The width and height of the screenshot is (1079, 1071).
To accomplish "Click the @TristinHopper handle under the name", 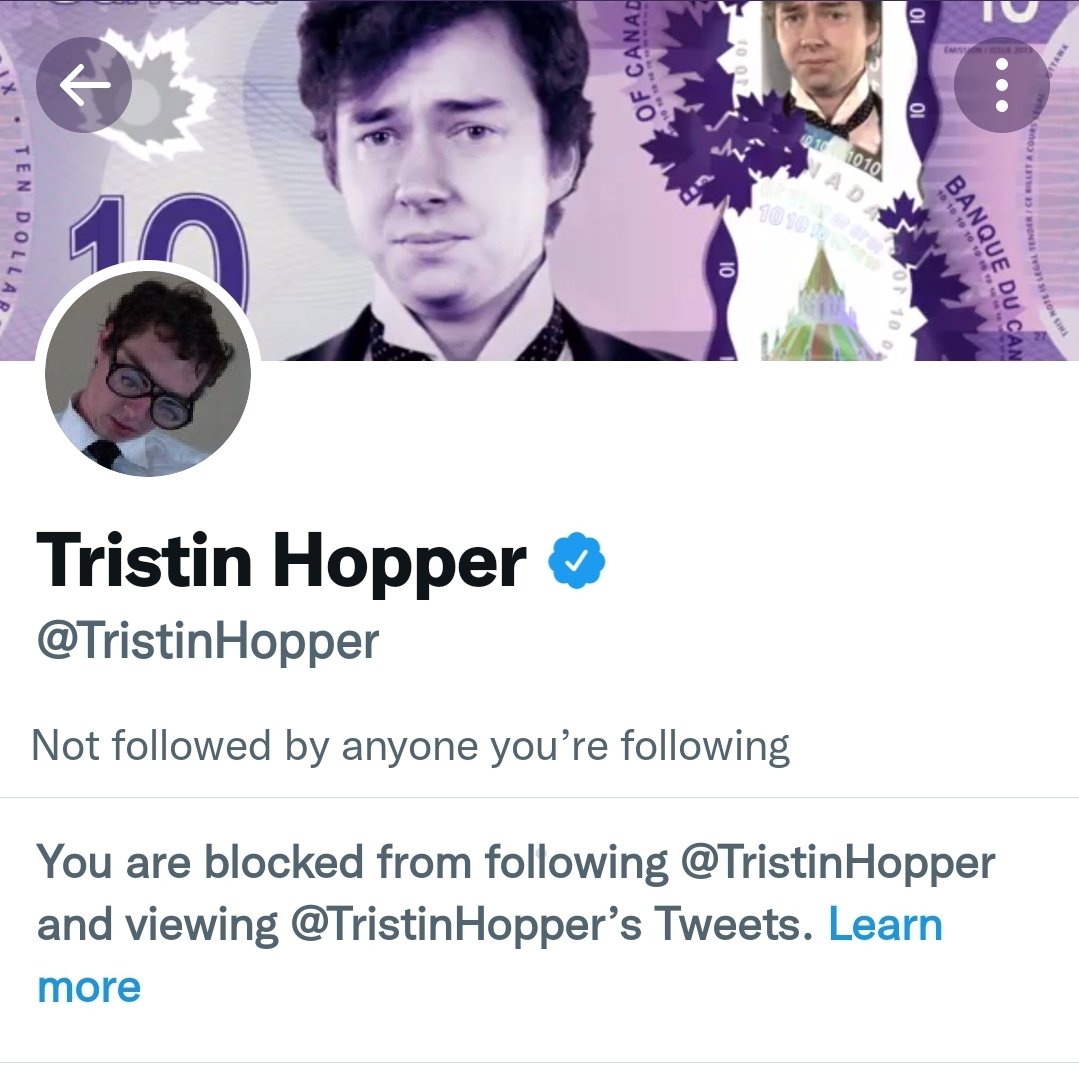I will pos(208,641).
